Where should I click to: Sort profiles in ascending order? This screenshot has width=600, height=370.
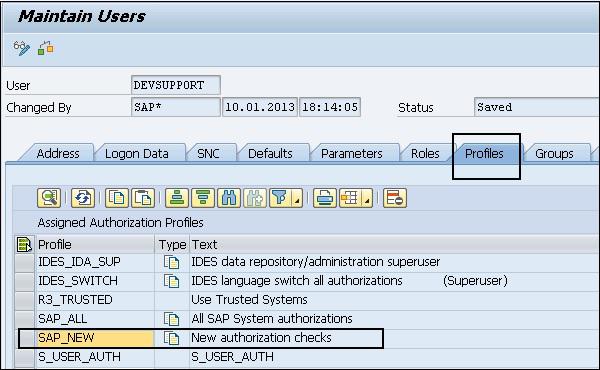tap(176, 198)
